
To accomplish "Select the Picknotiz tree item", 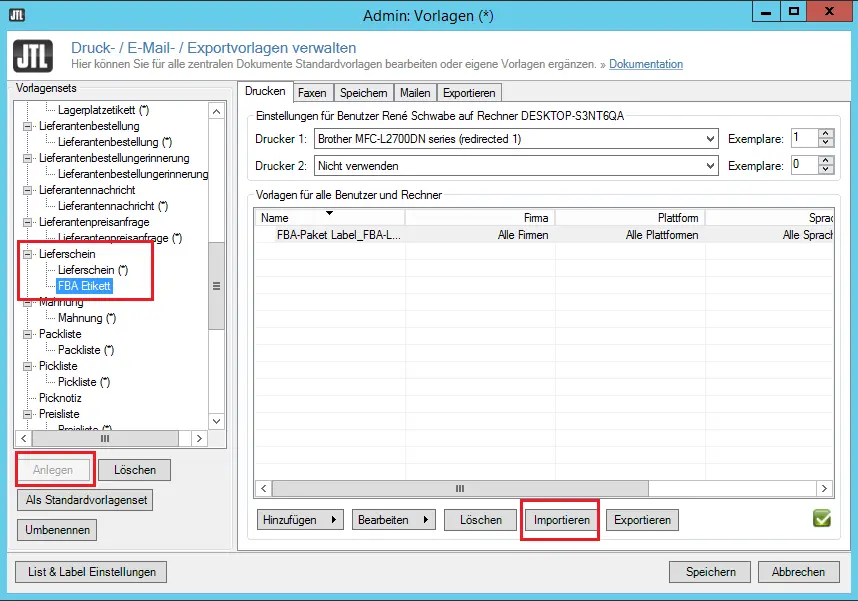I will pos(60,398).
